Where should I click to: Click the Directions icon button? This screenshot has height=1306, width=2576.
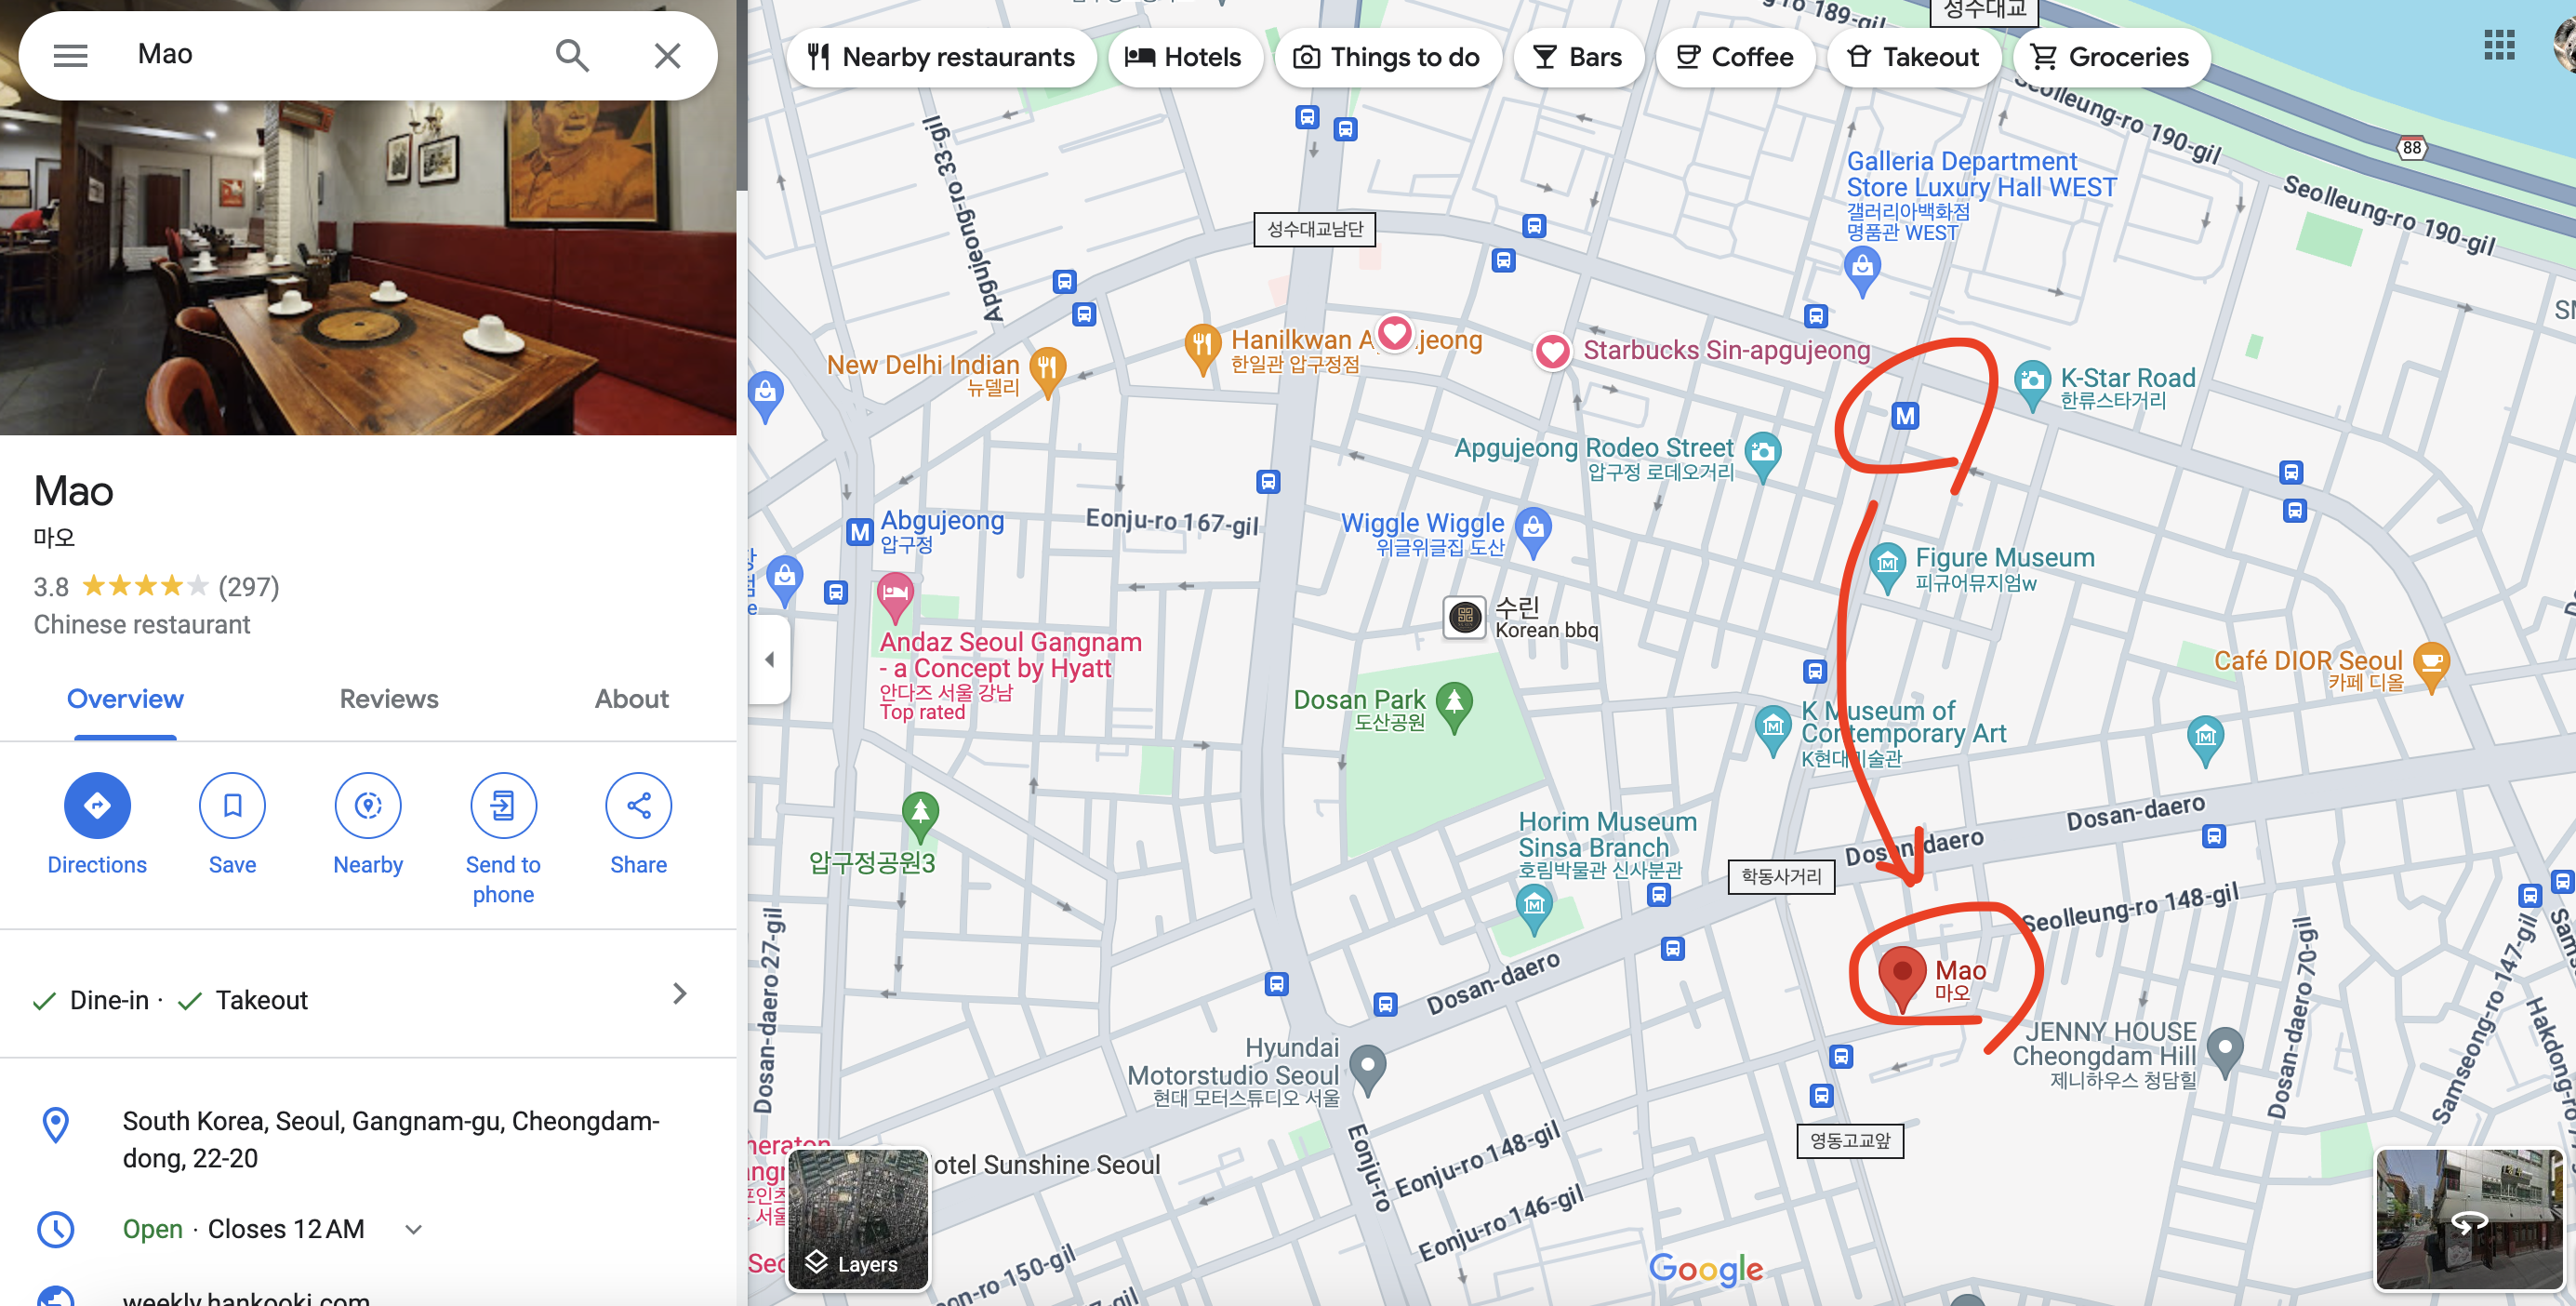point(97,805)
